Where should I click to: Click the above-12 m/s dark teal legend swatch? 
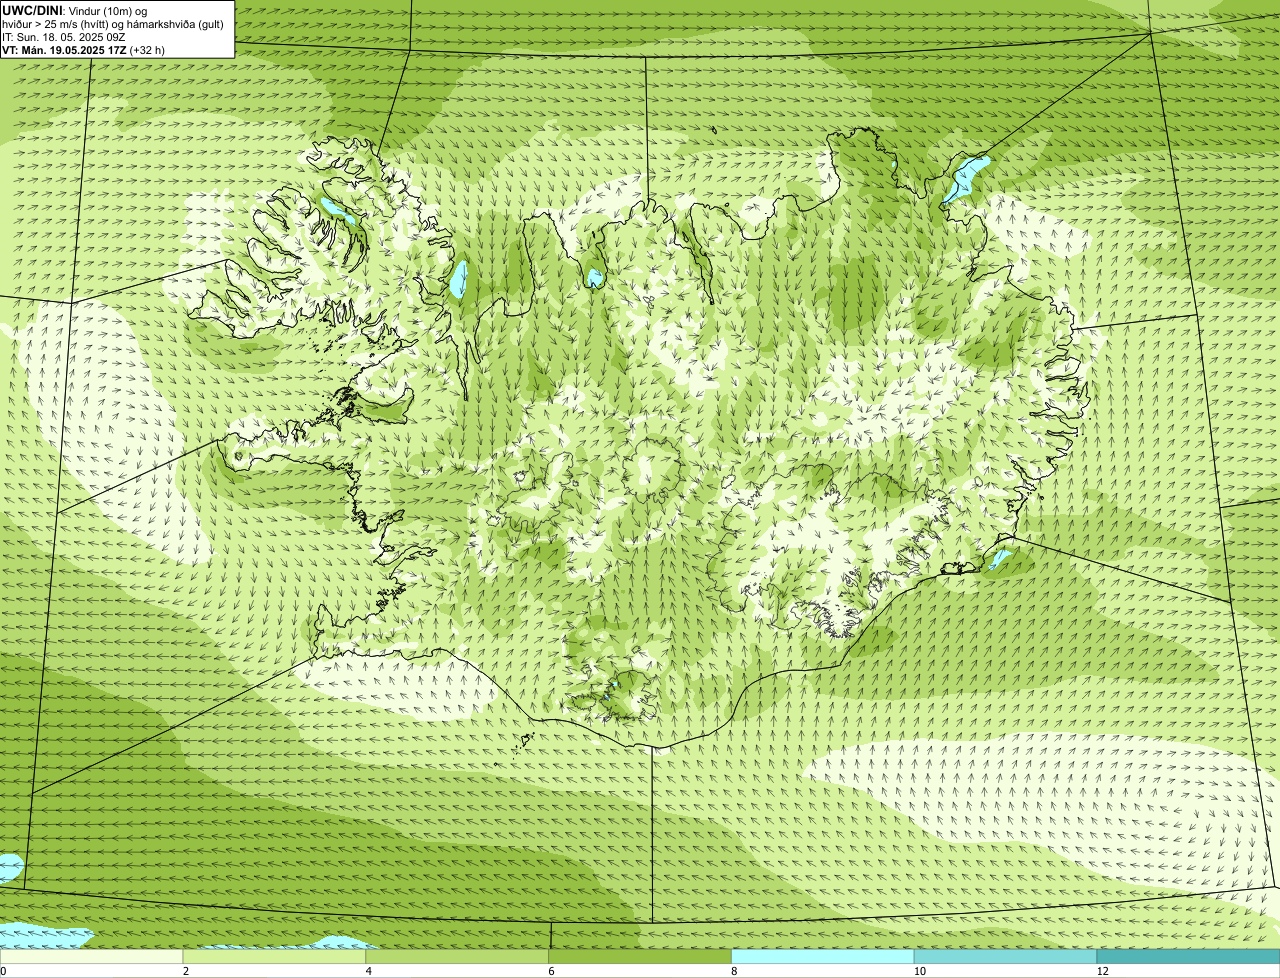pos(1188,956)
